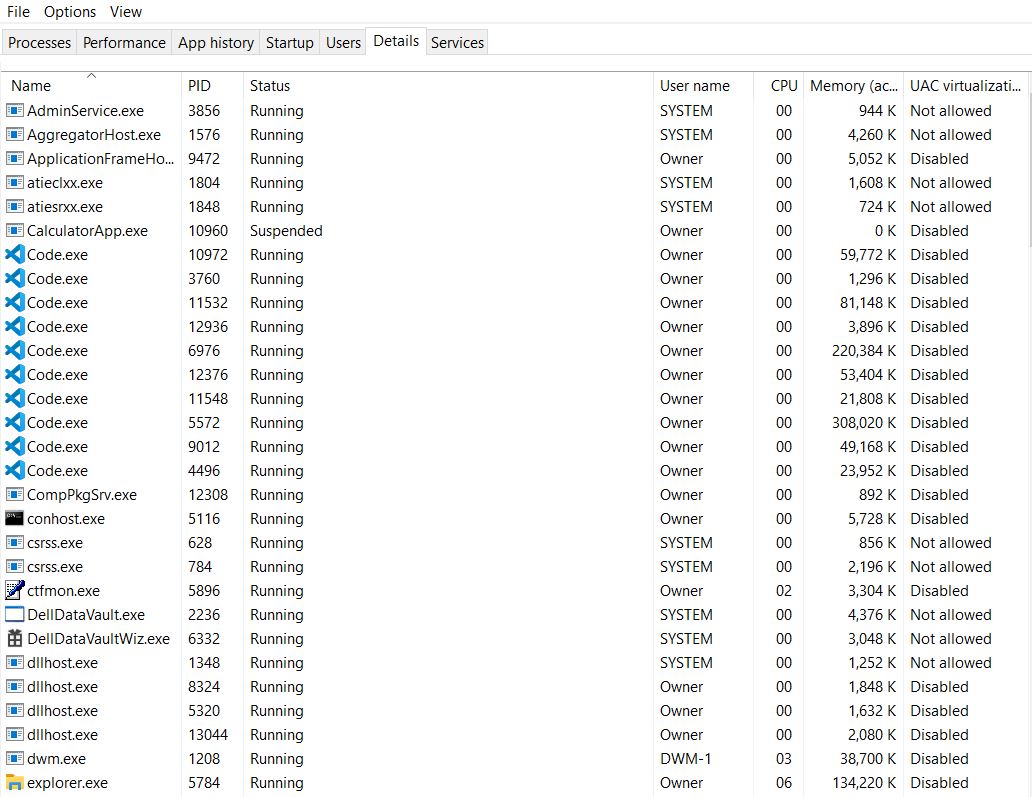Open the File menu
This screenshot has width=1032, height=797.
click(18, 12)
